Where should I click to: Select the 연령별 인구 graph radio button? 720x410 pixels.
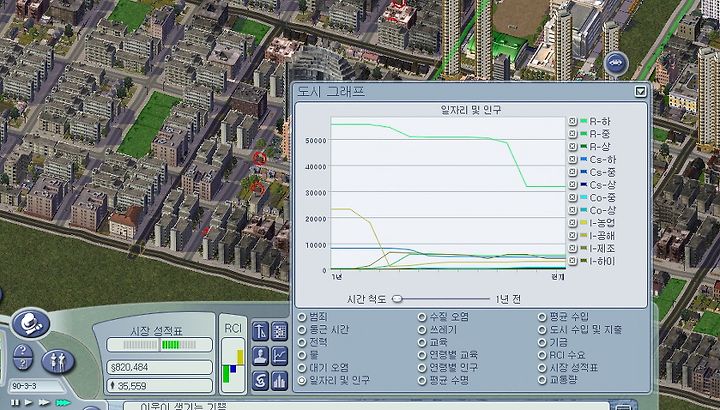point(422,368)
